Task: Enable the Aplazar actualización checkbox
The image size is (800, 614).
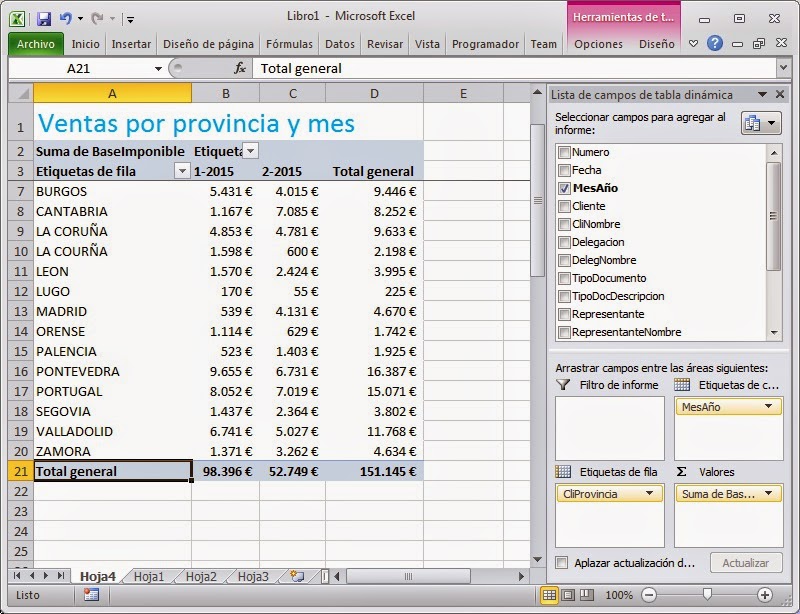Action: pyautogui.click(x=562, y=563)
